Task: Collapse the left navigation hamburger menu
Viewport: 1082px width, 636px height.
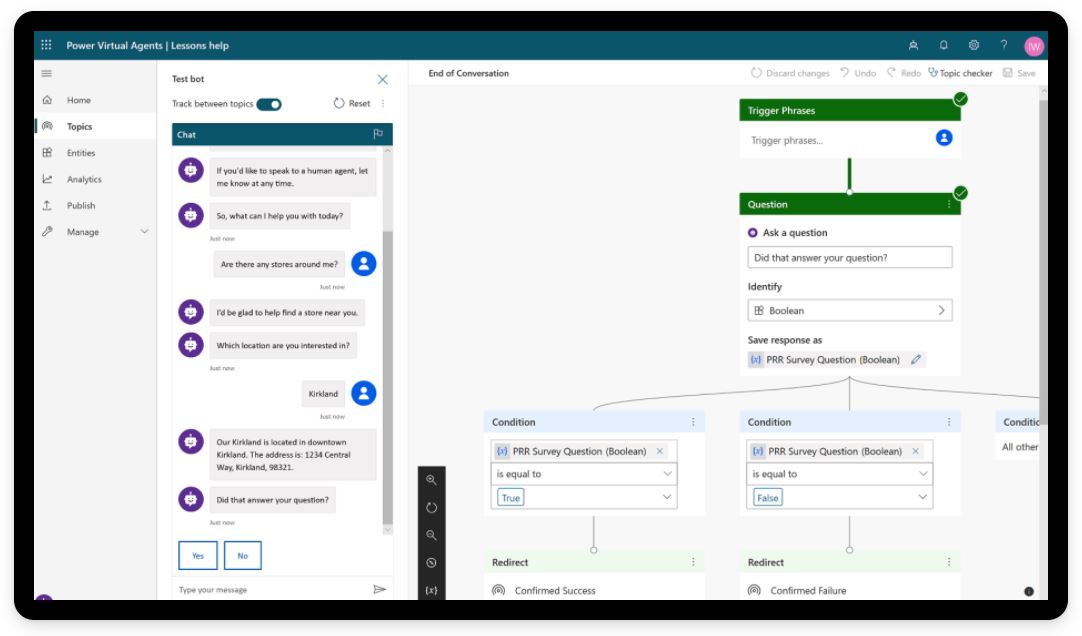Action: tap(47, 73)
